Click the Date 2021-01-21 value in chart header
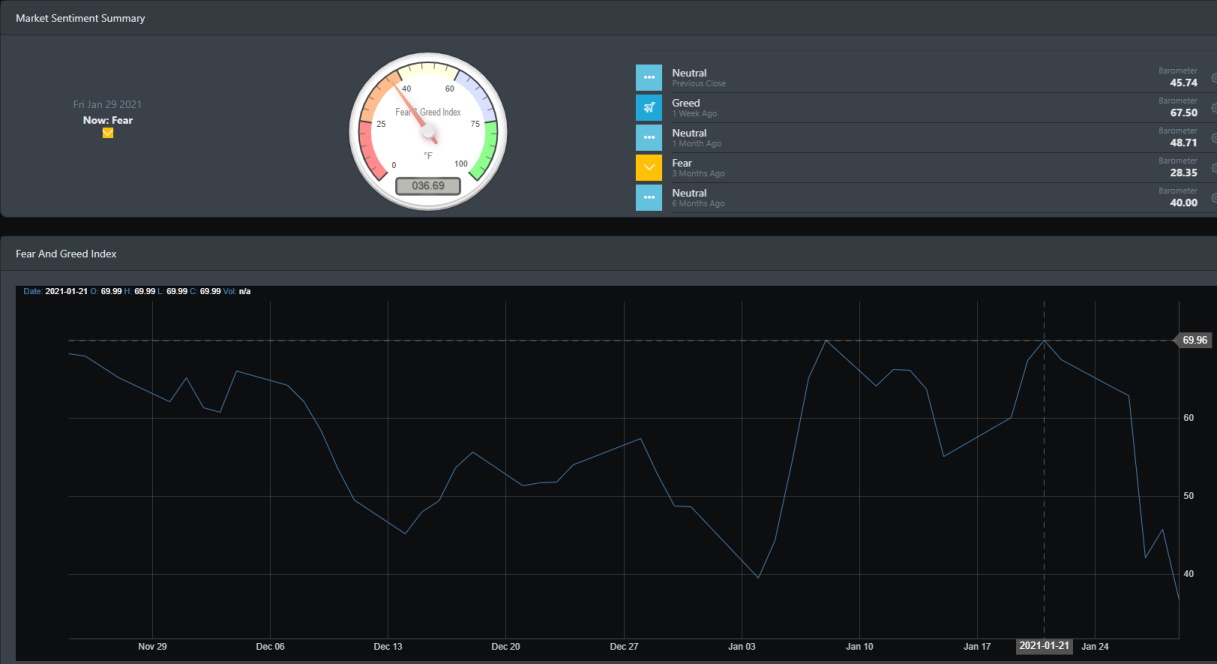 tap(68, 291)
